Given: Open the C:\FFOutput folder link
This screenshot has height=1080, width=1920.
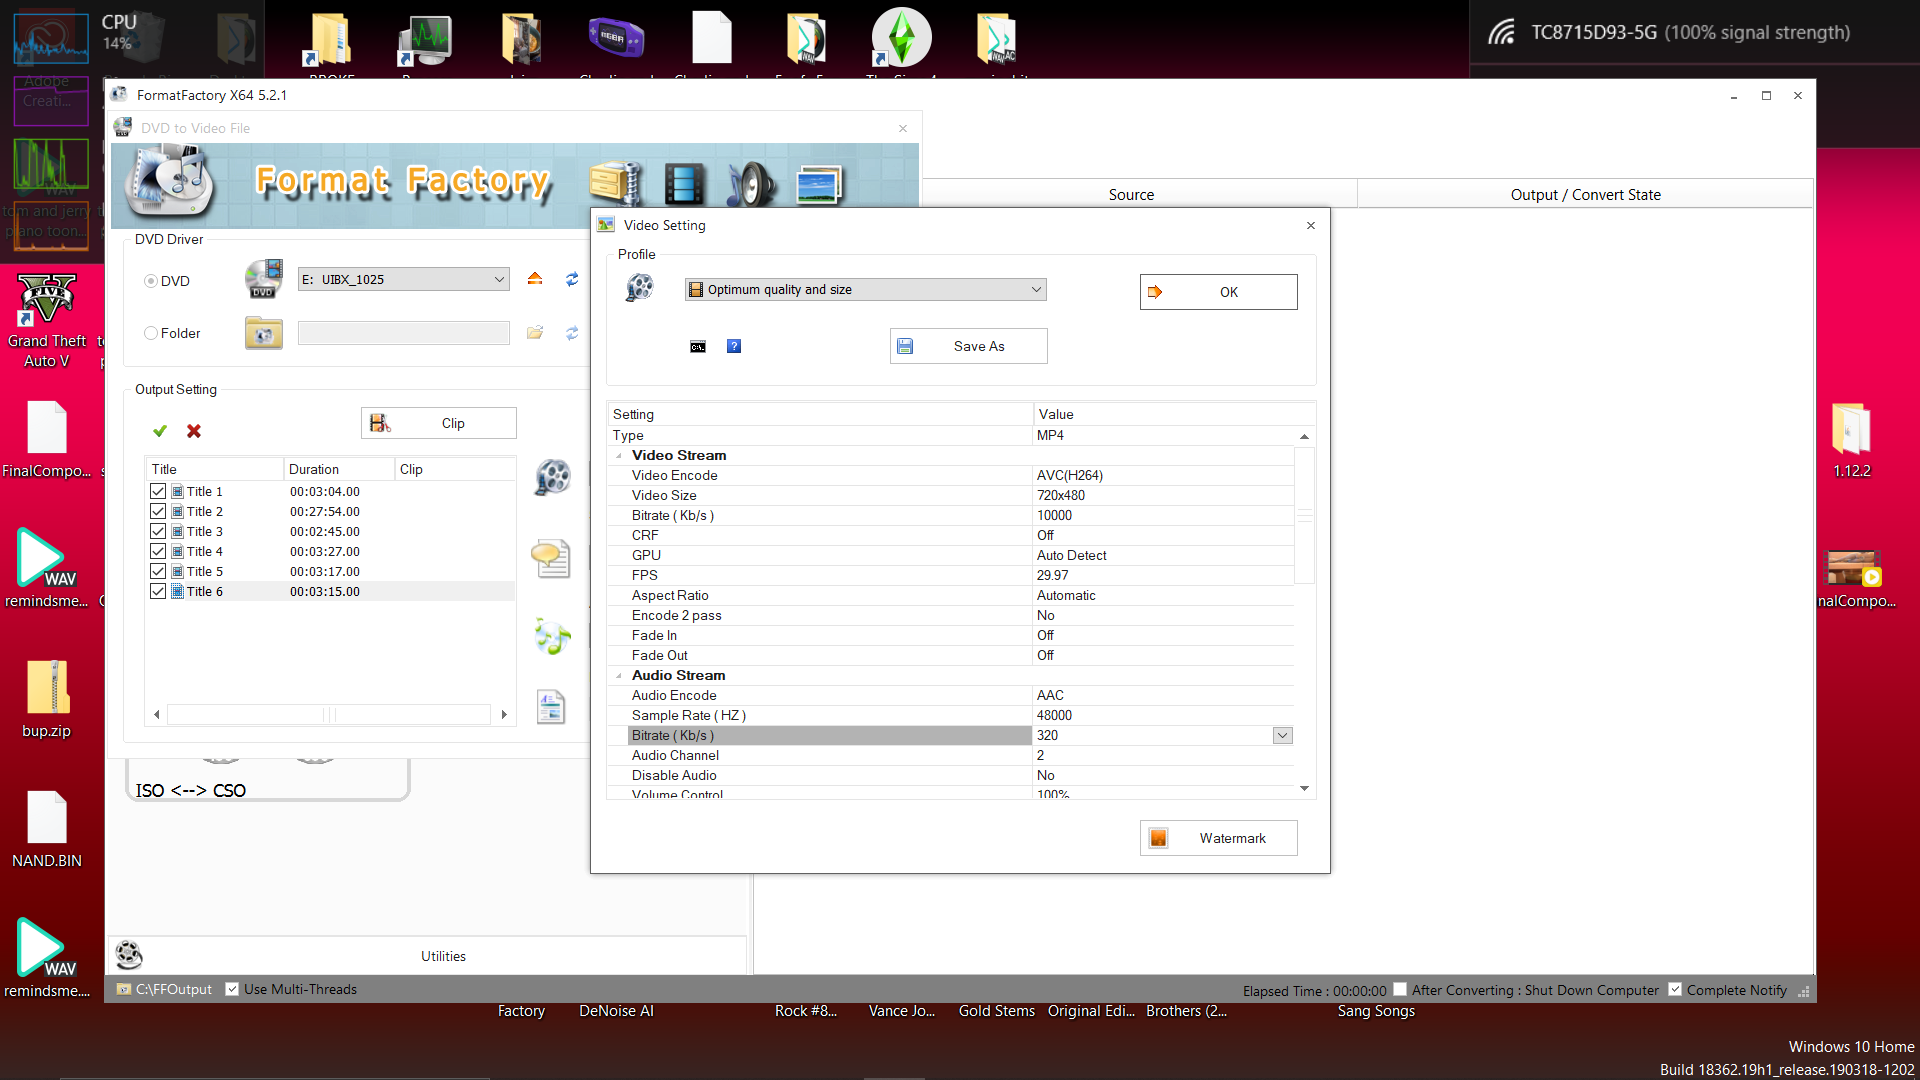Looking at the screenshot, I should 174,989.
